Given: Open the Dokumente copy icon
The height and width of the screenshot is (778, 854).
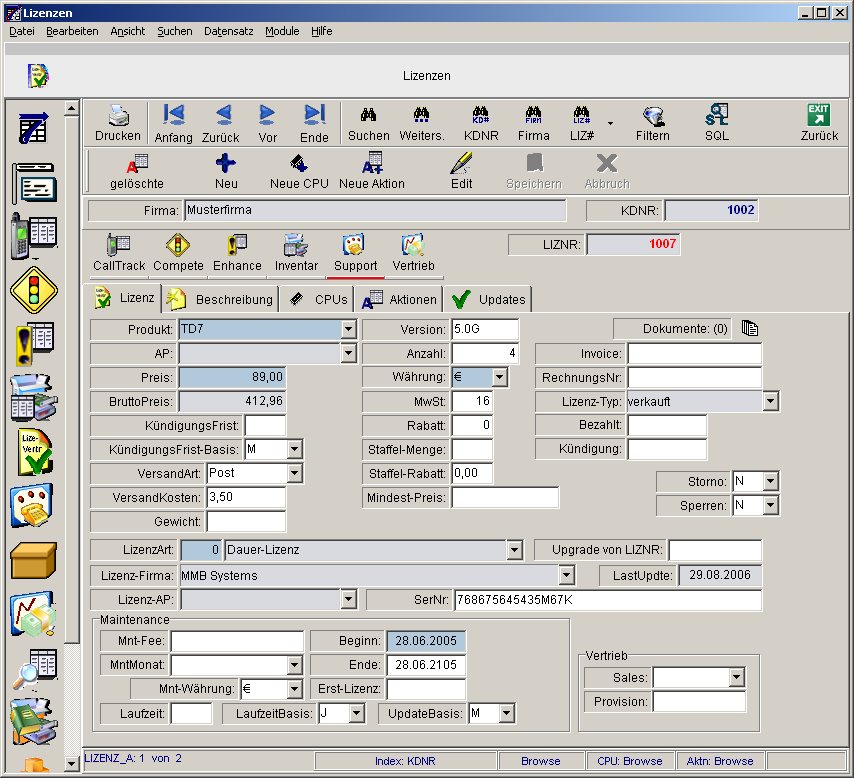Looking at the screenshot, I should tap(750, 328).
